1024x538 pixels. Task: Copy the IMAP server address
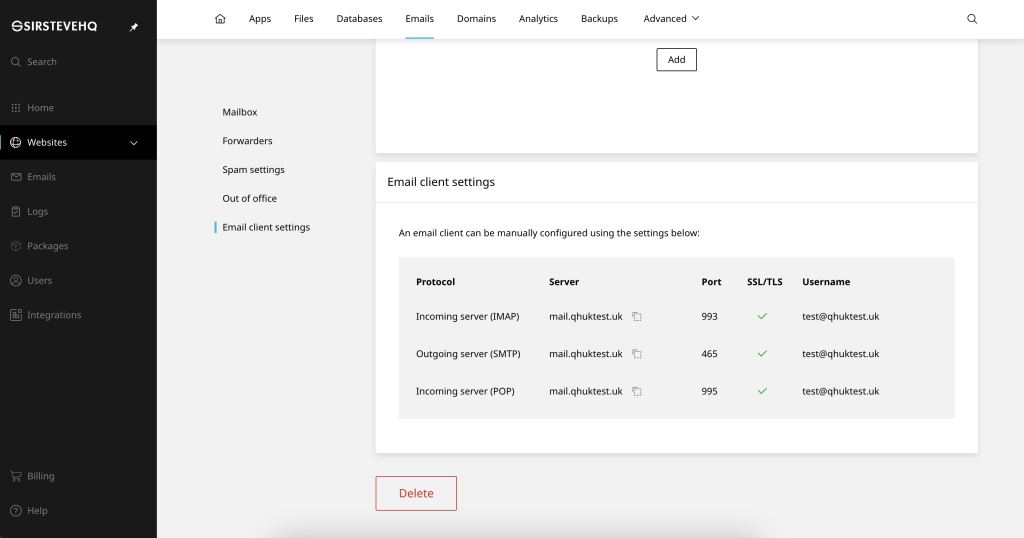point(637,317)
